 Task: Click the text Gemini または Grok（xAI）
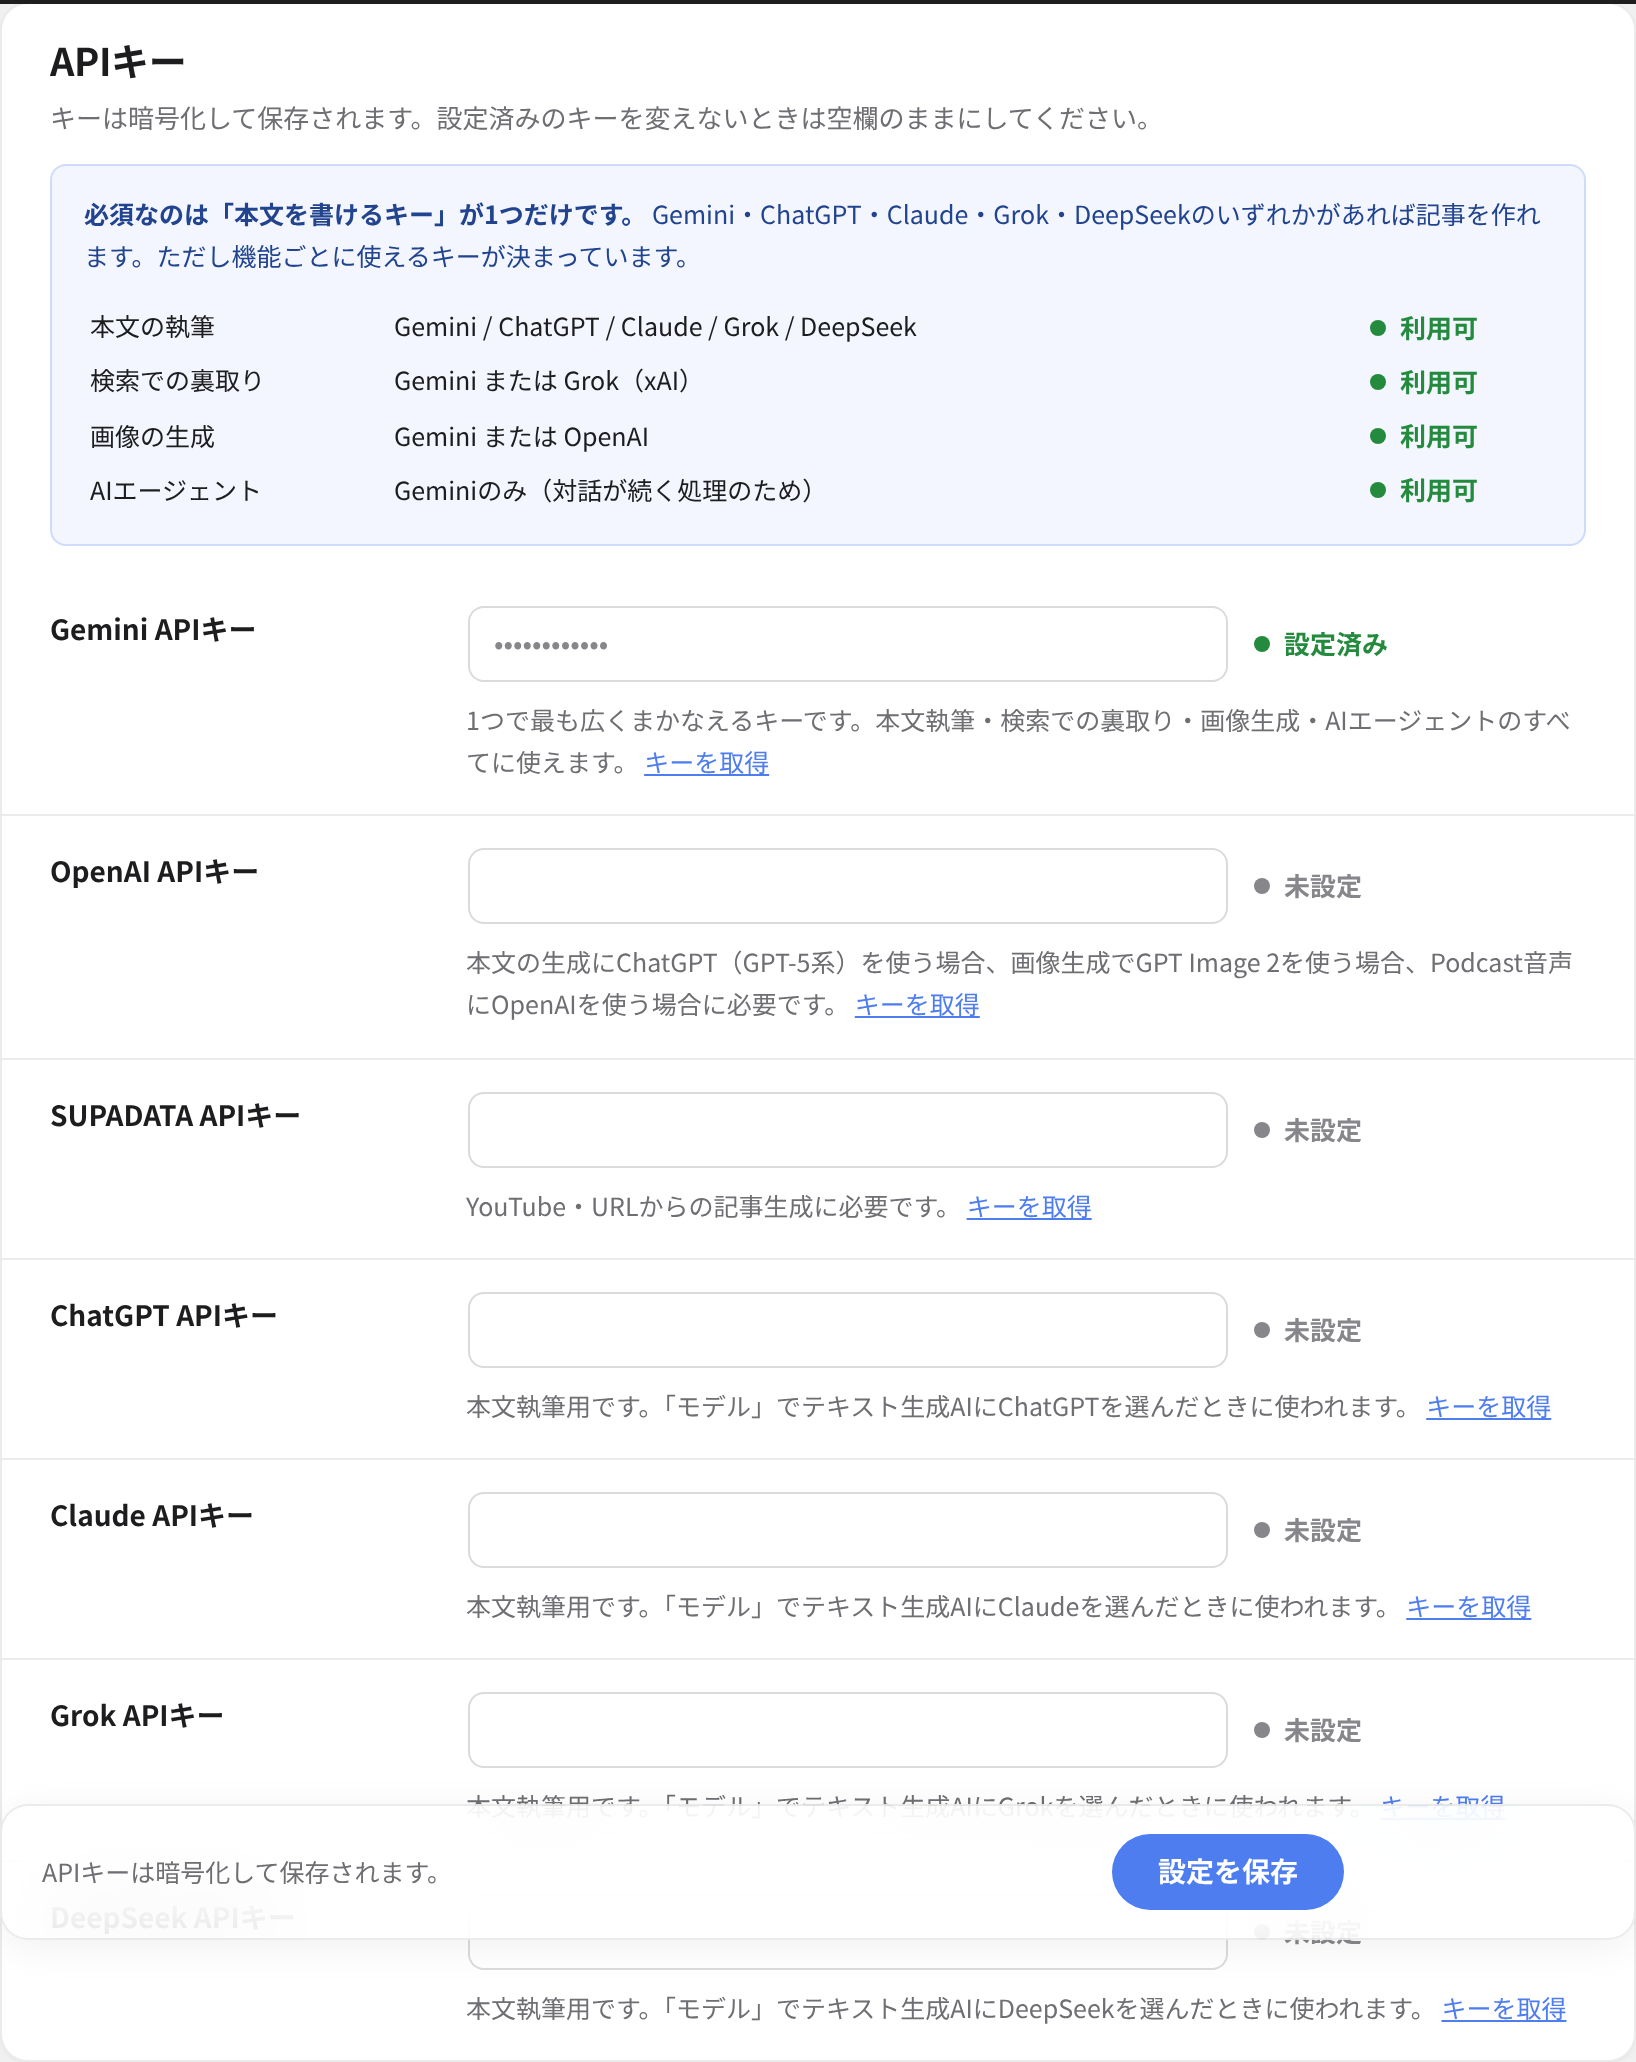pos(544,381)
